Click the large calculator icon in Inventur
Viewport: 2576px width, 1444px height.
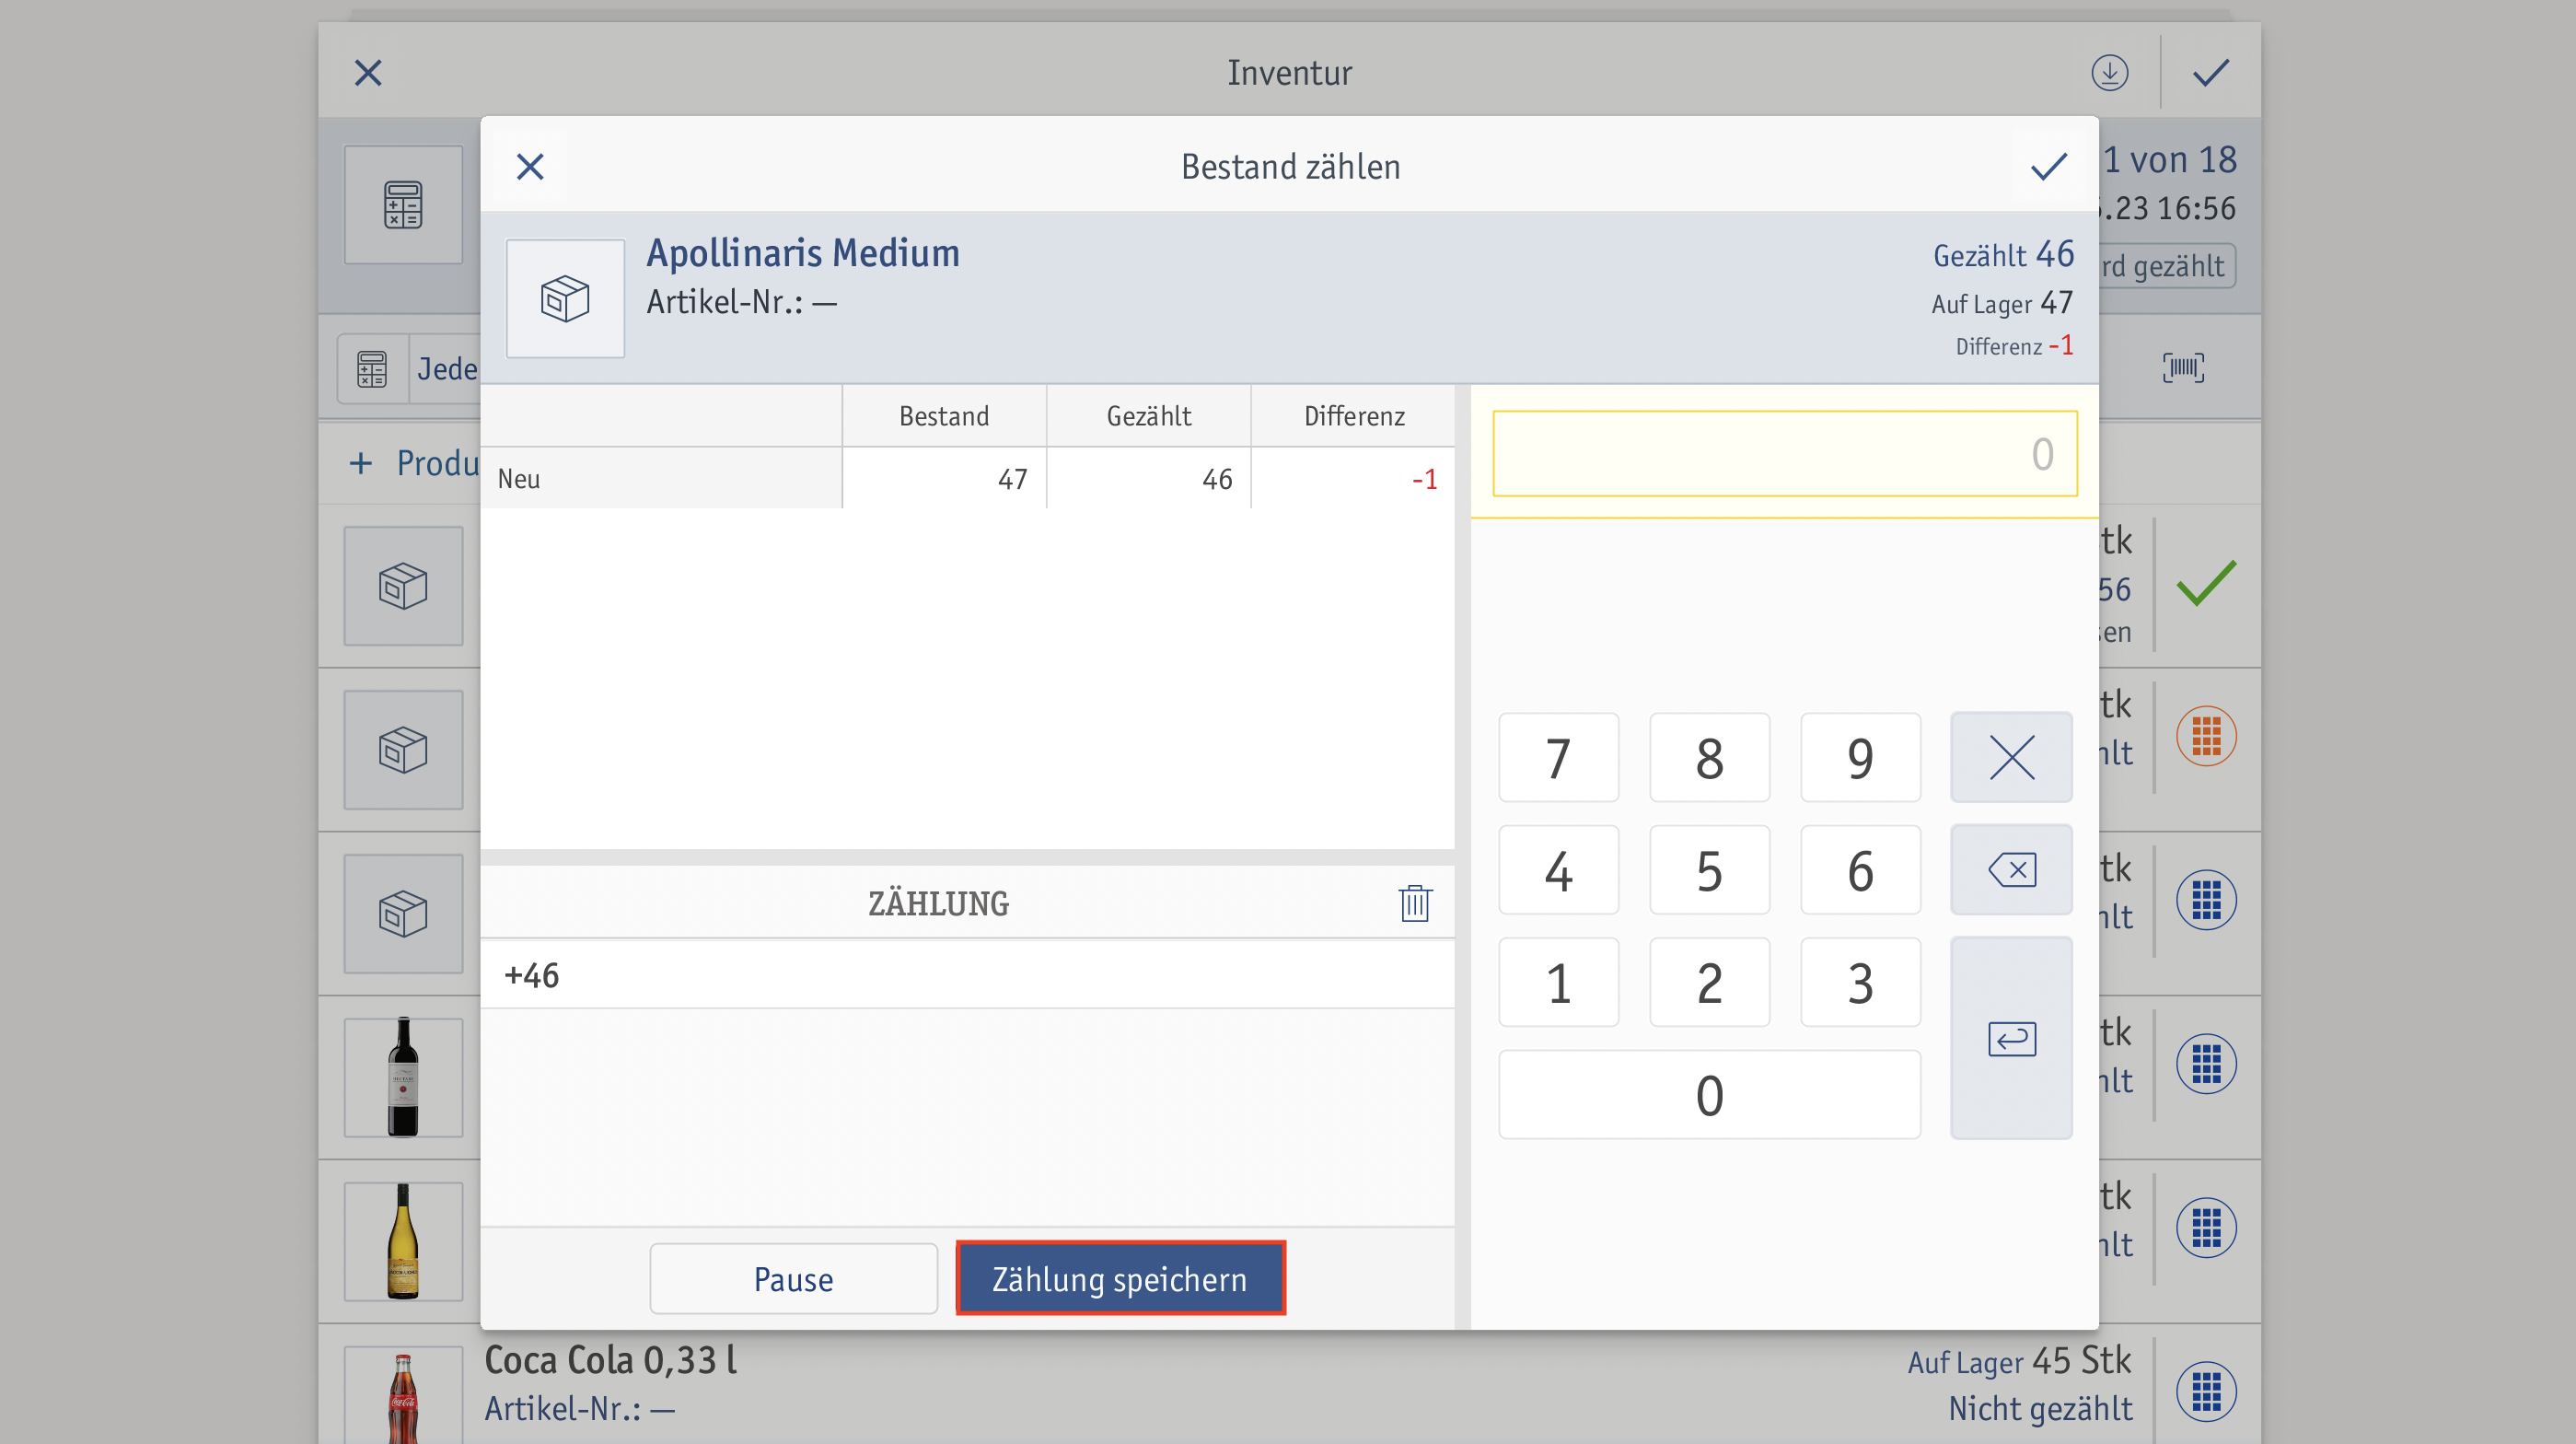point(403,205)
